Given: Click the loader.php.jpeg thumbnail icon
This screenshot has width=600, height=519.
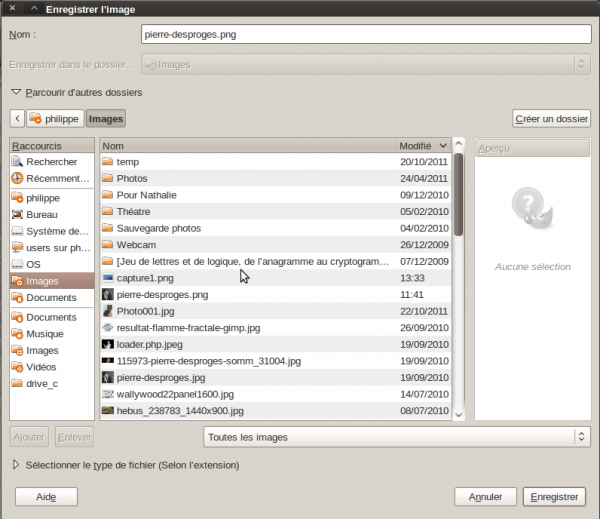Looking at the screenshot, I should tap(108, 344).
